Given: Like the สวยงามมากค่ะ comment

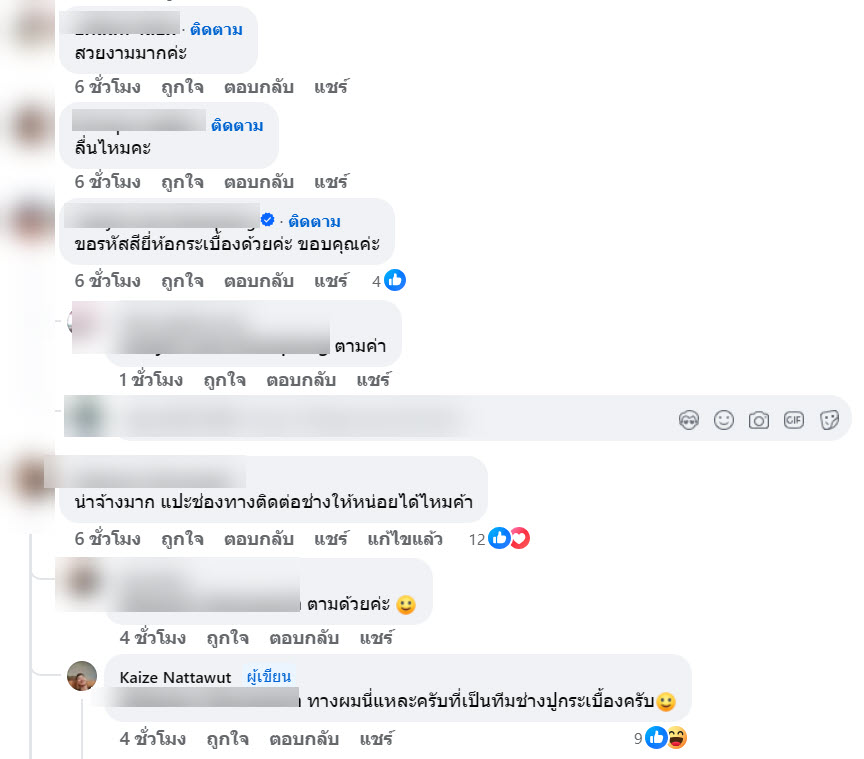Looking at the screenshot, I should click(x=182, y=87).
